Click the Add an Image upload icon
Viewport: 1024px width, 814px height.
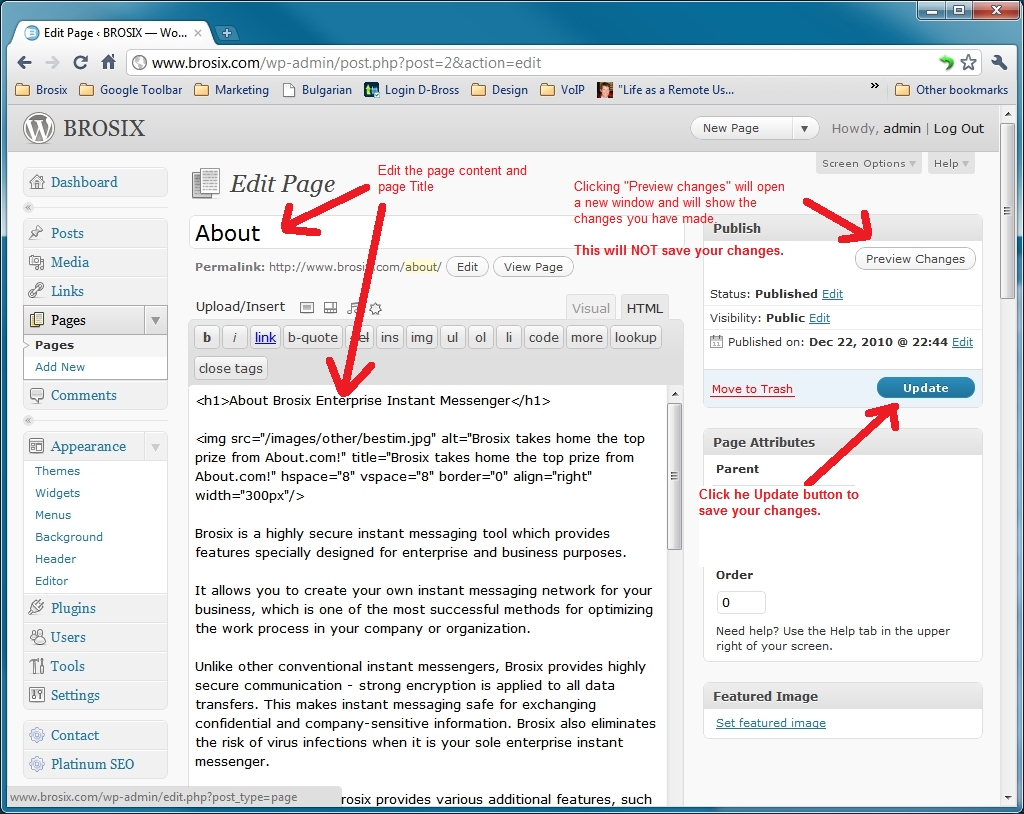click(307, 308)
